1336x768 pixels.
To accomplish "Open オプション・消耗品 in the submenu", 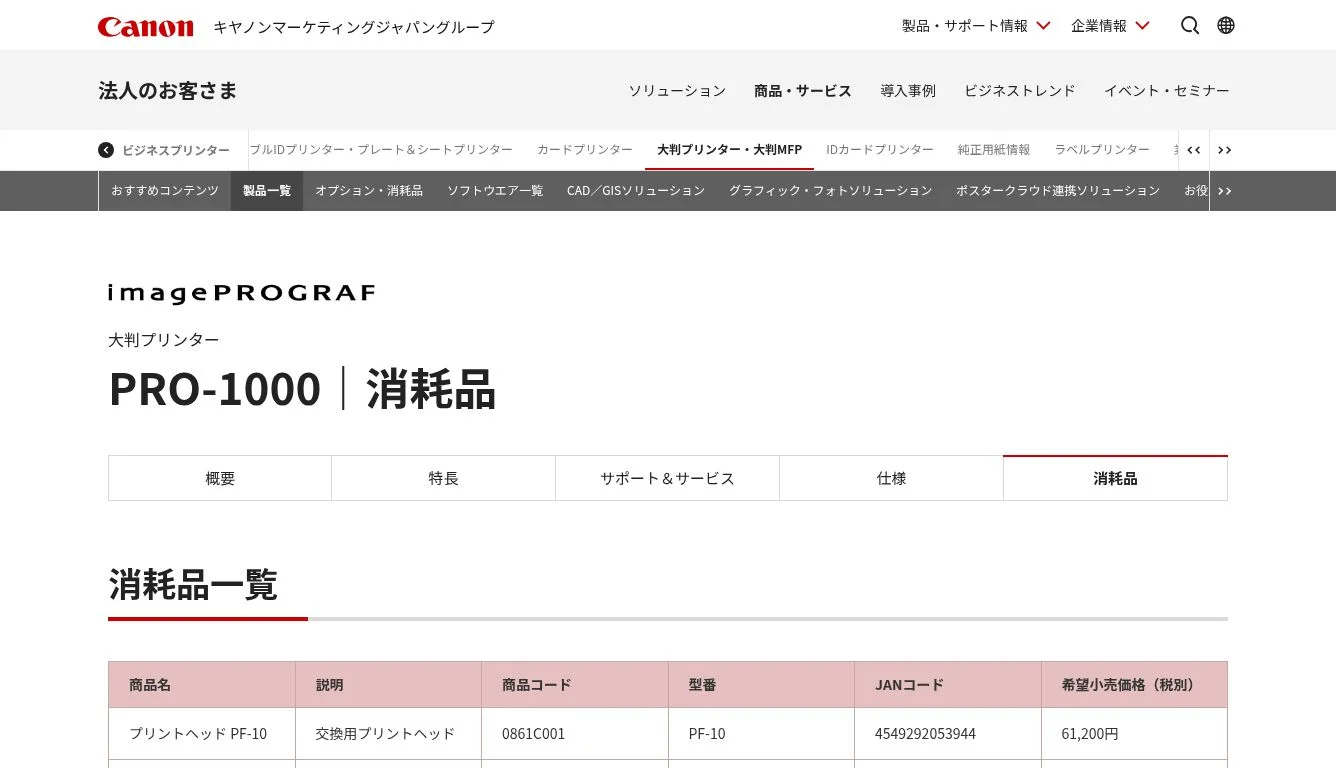I will (369, 191).
